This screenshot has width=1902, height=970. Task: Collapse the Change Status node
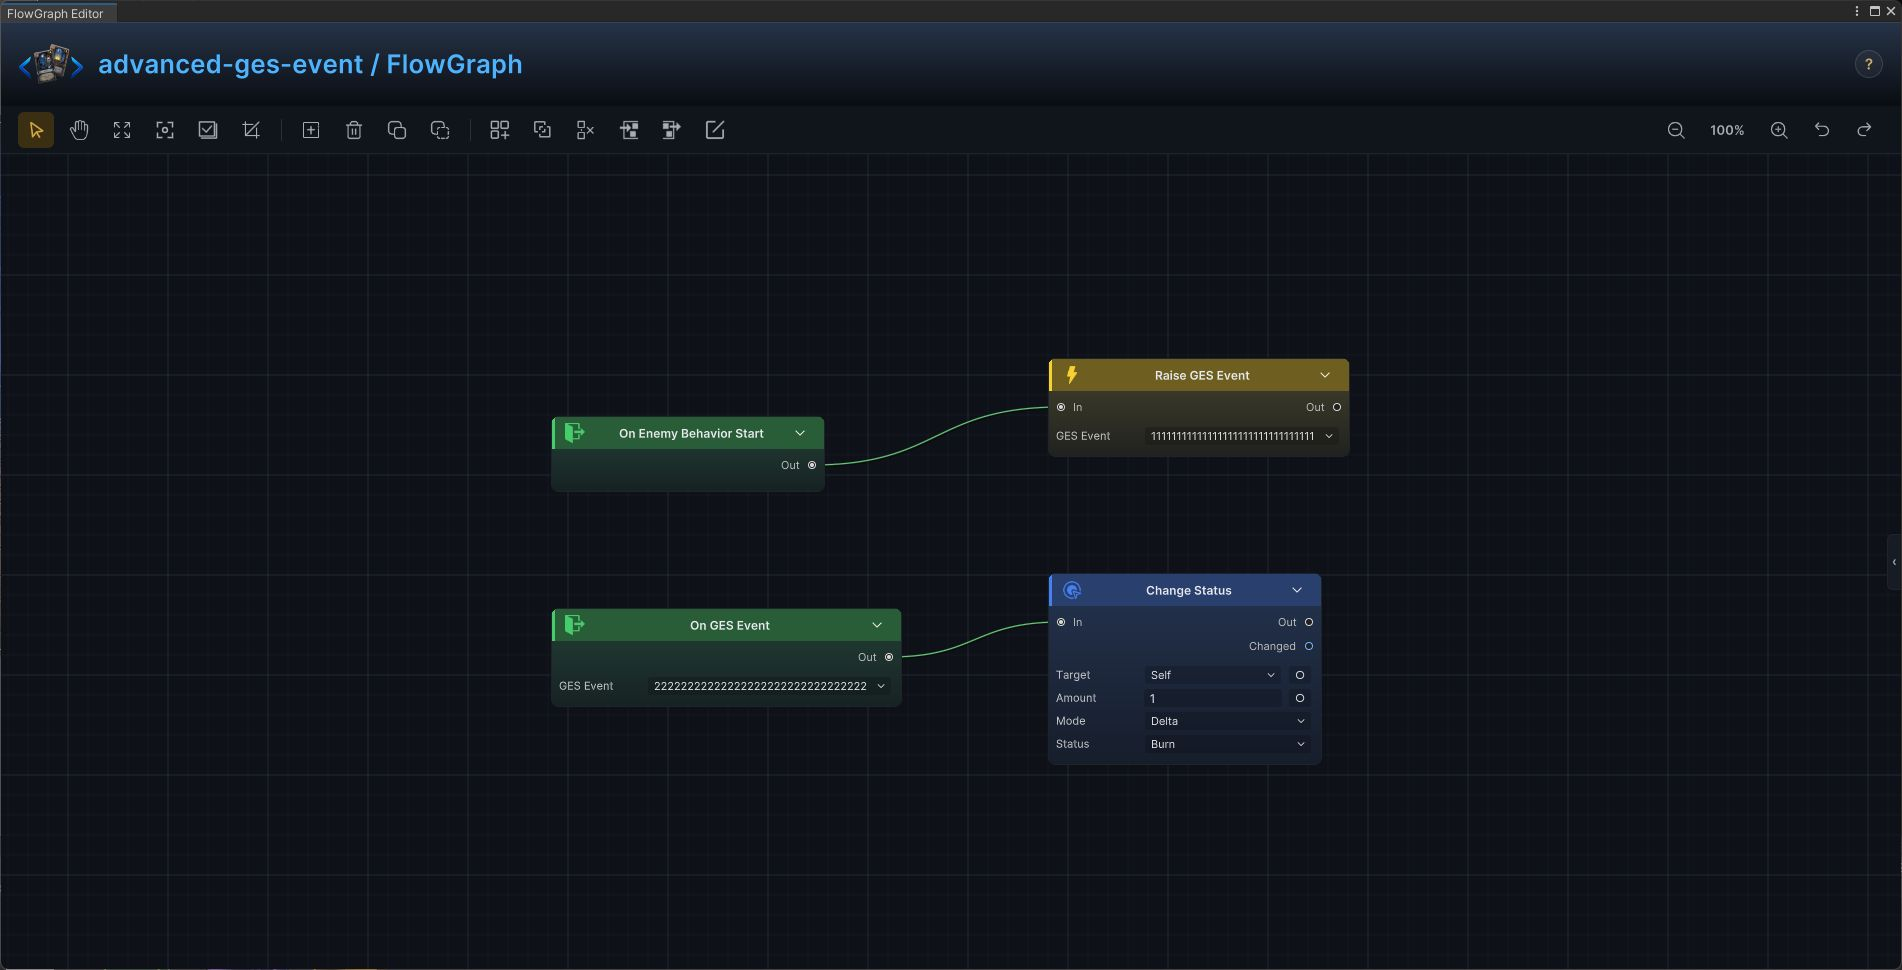[1297, 590]
